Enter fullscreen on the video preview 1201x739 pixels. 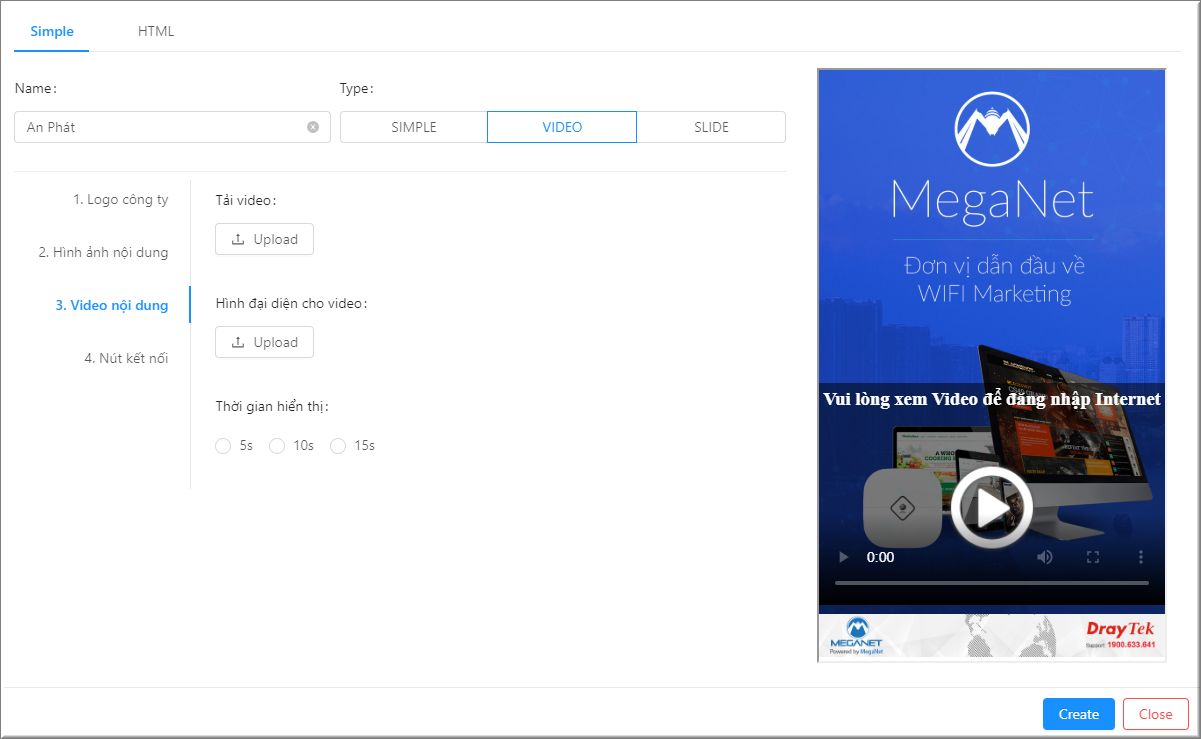point(1093,557)
